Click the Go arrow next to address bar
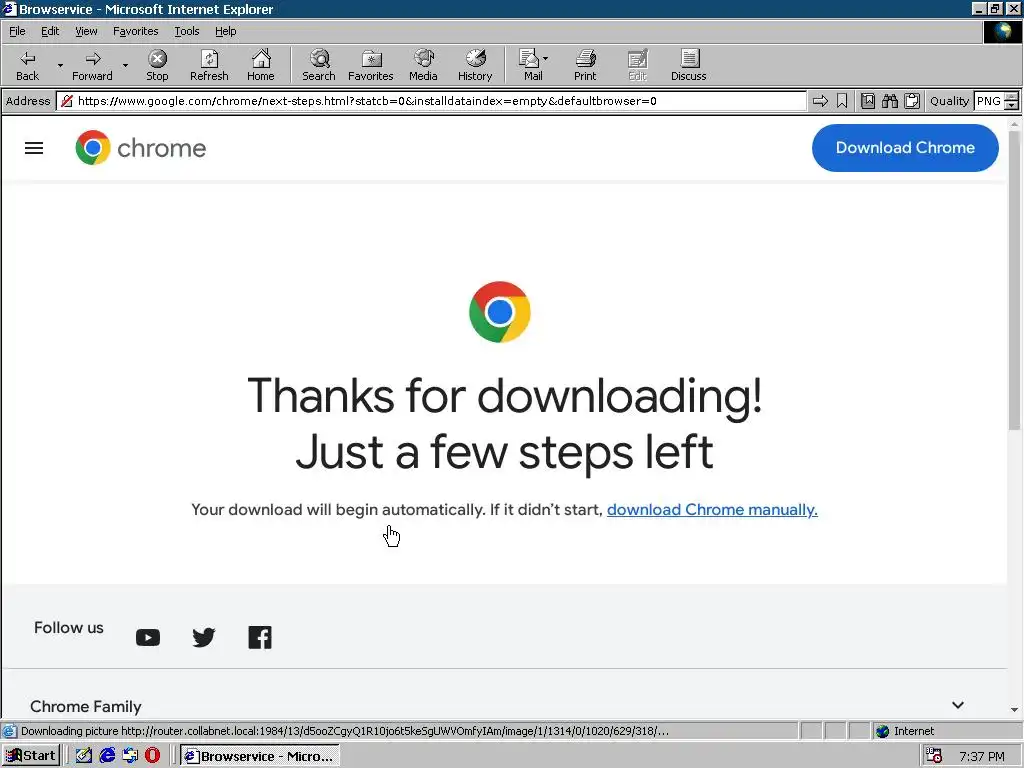The width and height of the screenshot is (1024, 768). tap(820, 101)
